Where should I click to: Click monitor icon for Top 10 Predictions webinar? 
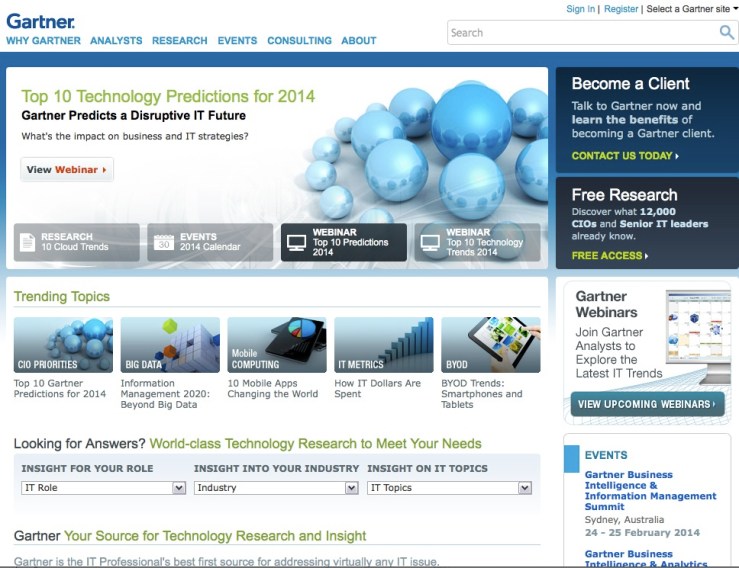pyautogui.click(x=296, y=242)
